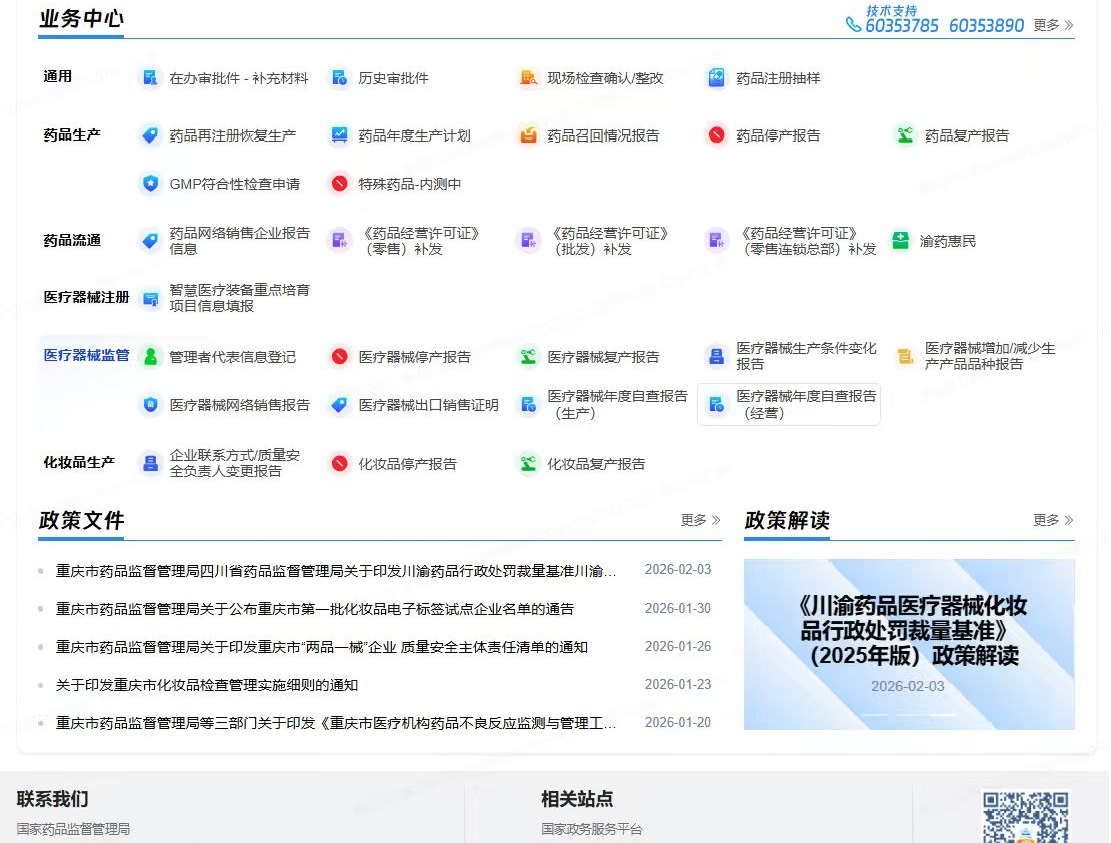The image size is (1111, 843).
Task: Expand 更多 in 政策文件 section
Action: click(x=700, y=520)
